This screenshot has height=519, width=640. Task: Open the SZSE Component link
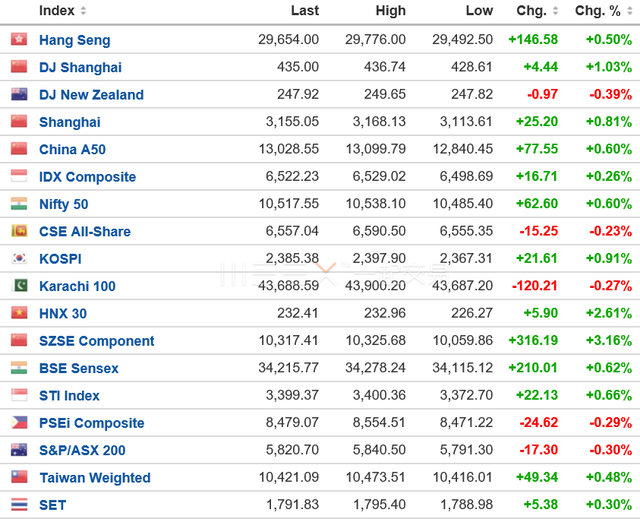click(x=97, y=341)
